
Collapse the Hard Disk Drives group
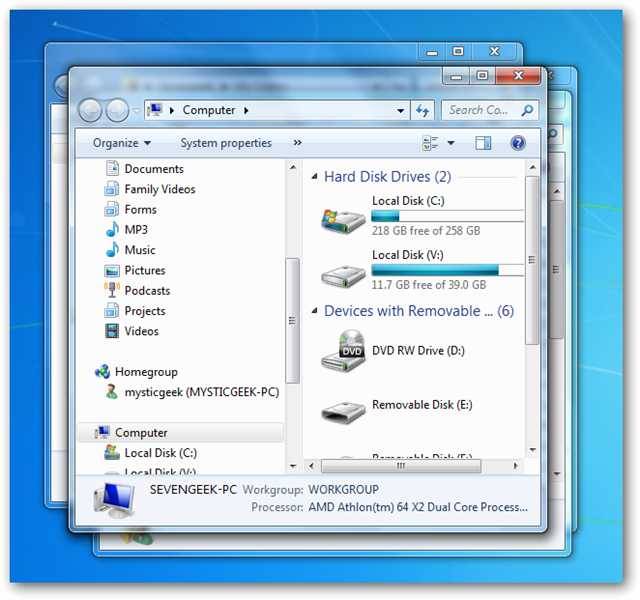click(x=314, y=176)
